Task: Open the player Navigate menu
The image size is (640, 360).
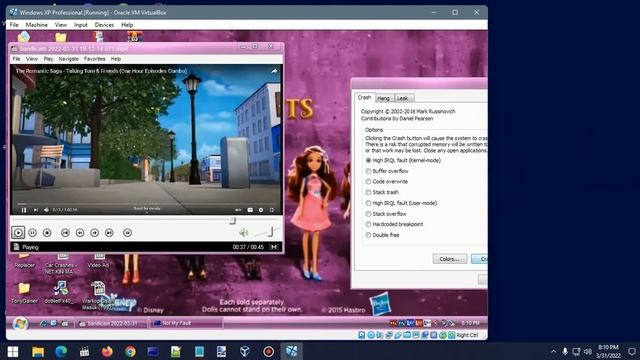Action: tap(69, 59)
